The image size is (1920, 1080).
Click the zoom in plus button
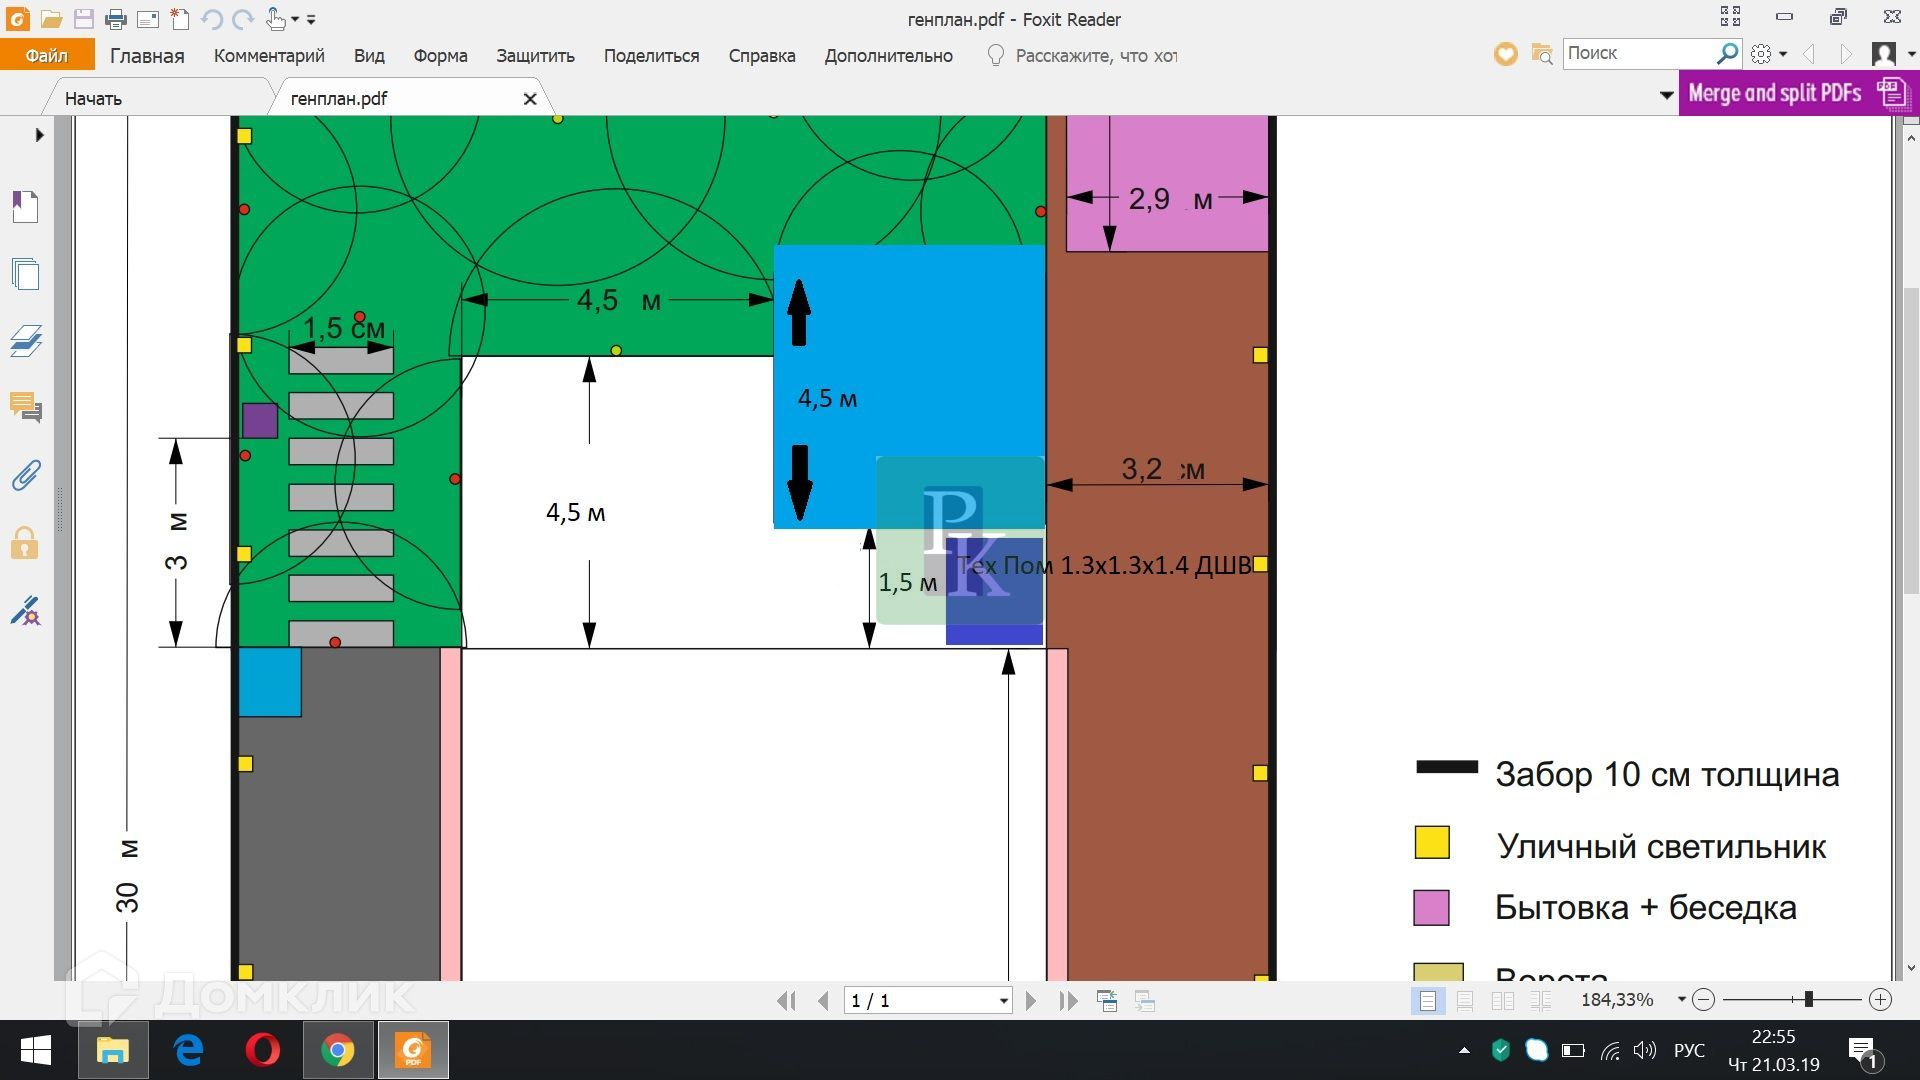click(1880, 1000)
